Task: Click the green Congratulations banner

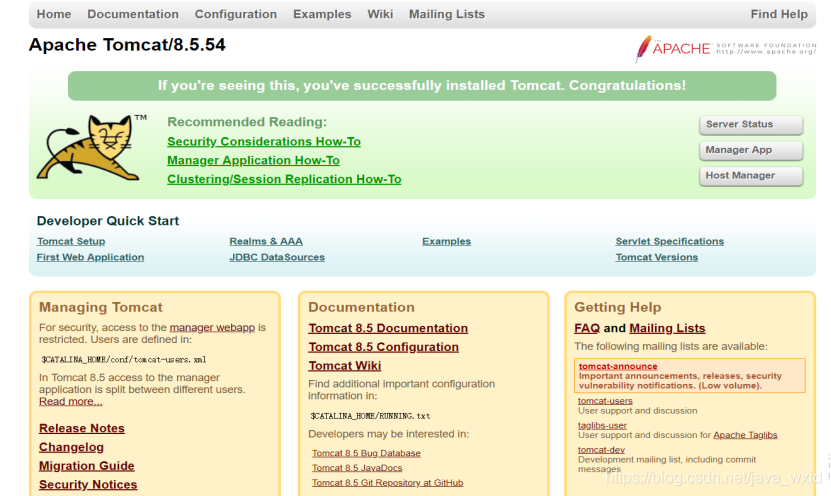Action: click(x=422, y=86)
